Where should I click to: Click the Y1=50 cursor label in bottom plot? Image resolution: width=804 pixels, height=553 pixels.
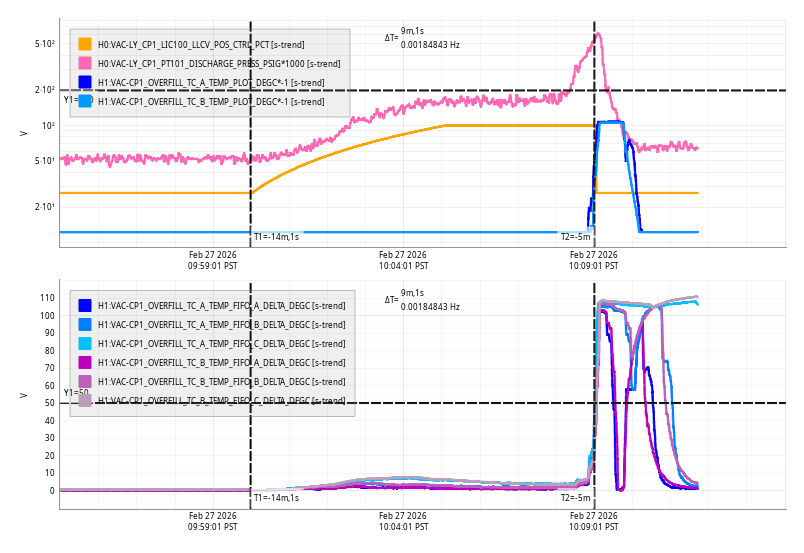76,393
